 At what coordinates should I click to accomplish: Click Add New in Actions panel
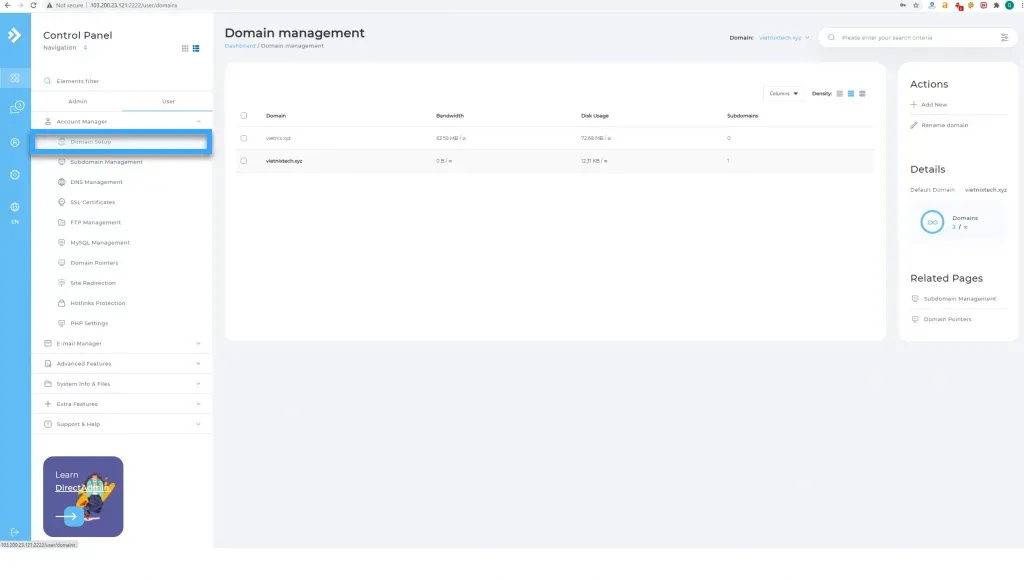coord(933,105)
